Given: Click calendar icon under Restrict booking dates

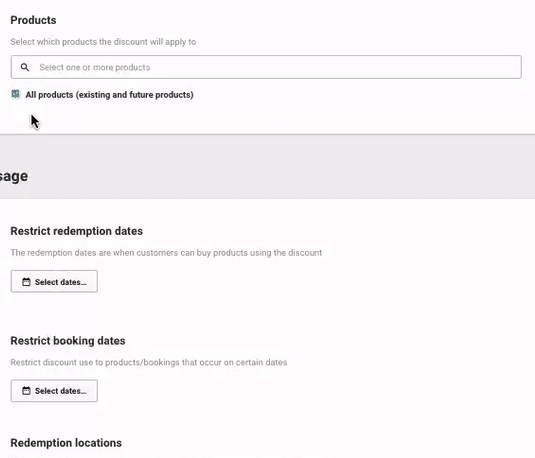Looking at the screenshot, I should (x=26, y=391).
